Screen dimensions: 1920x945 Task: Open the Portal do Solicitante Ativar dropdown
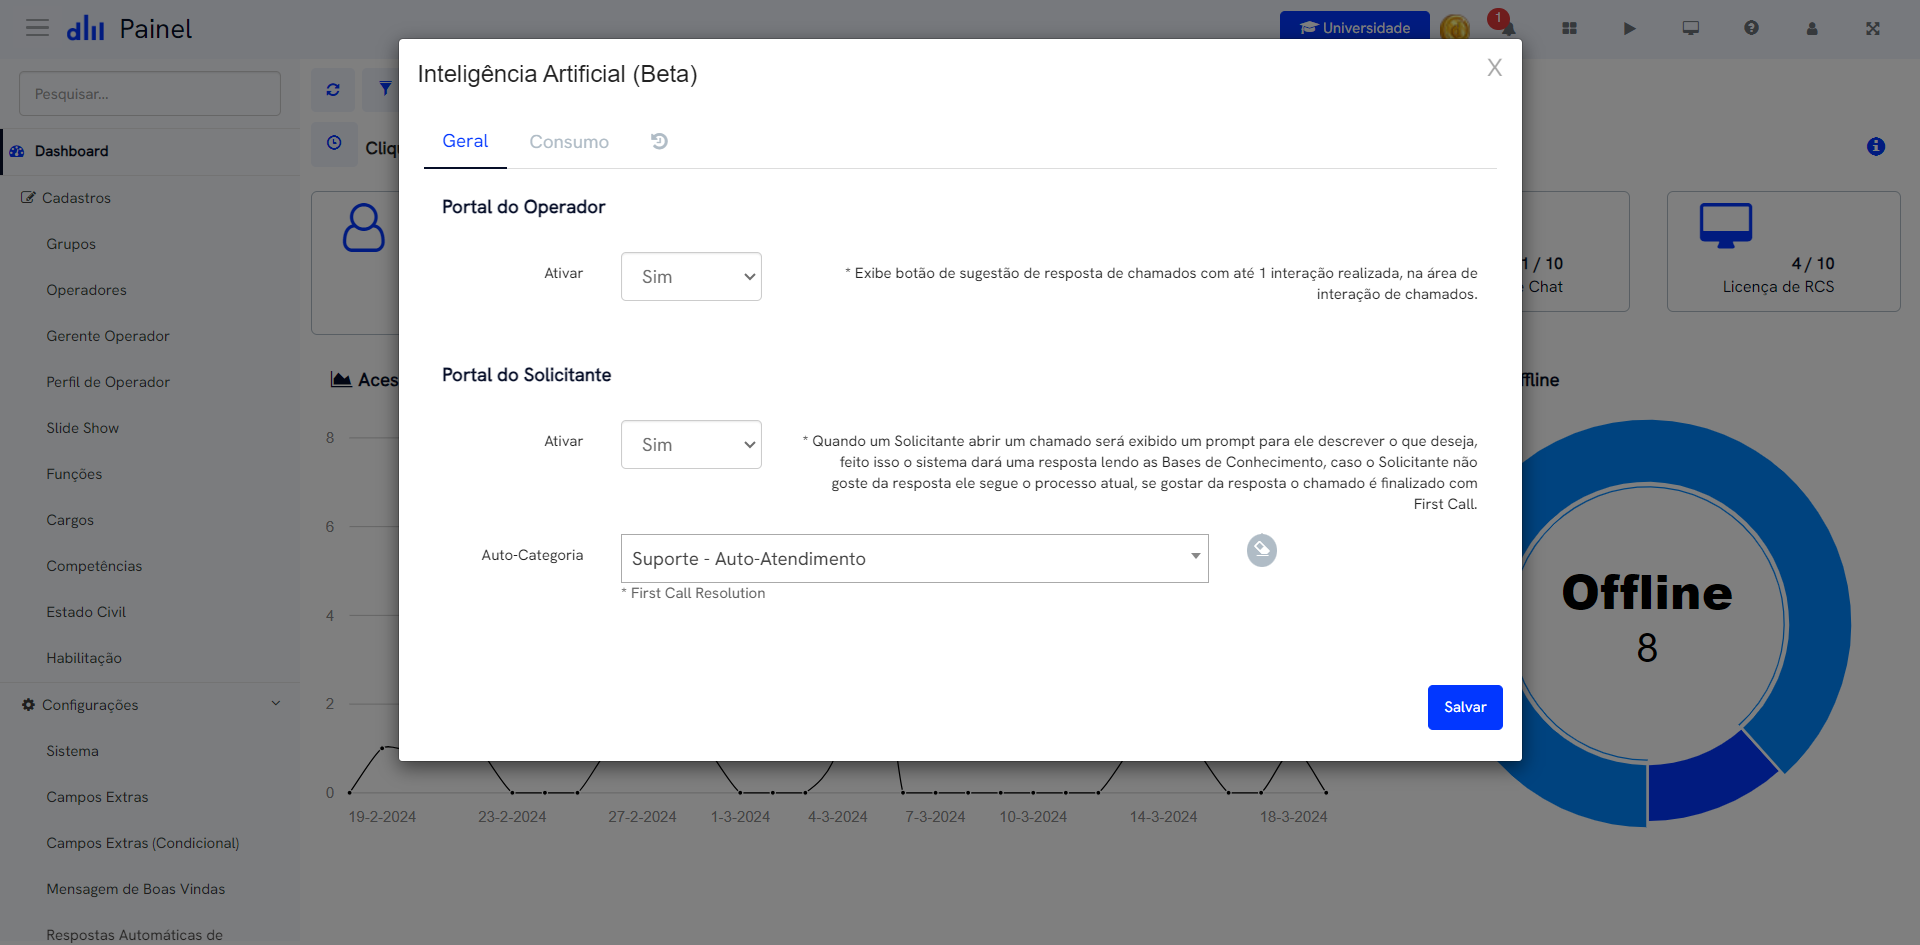click(x=690, y=444)
